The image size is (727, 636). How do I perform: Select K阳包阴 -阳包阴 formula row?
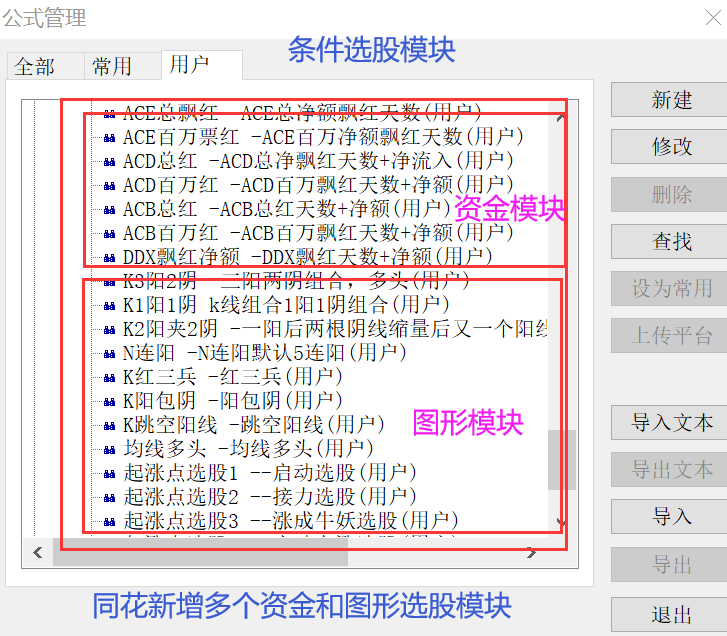coord(233,402)
